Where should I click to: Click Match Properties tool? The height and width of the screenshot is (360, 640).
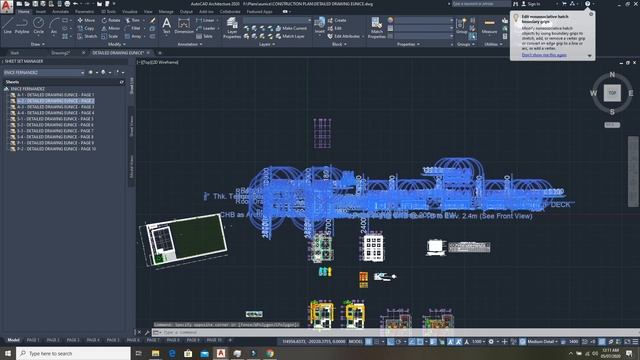(x=376, y=28)
